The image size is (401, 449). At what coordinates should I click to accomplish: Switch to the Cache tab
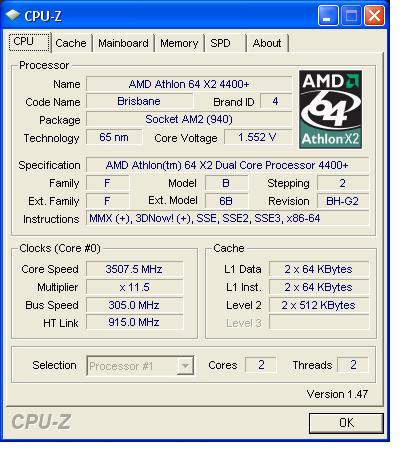71,43
